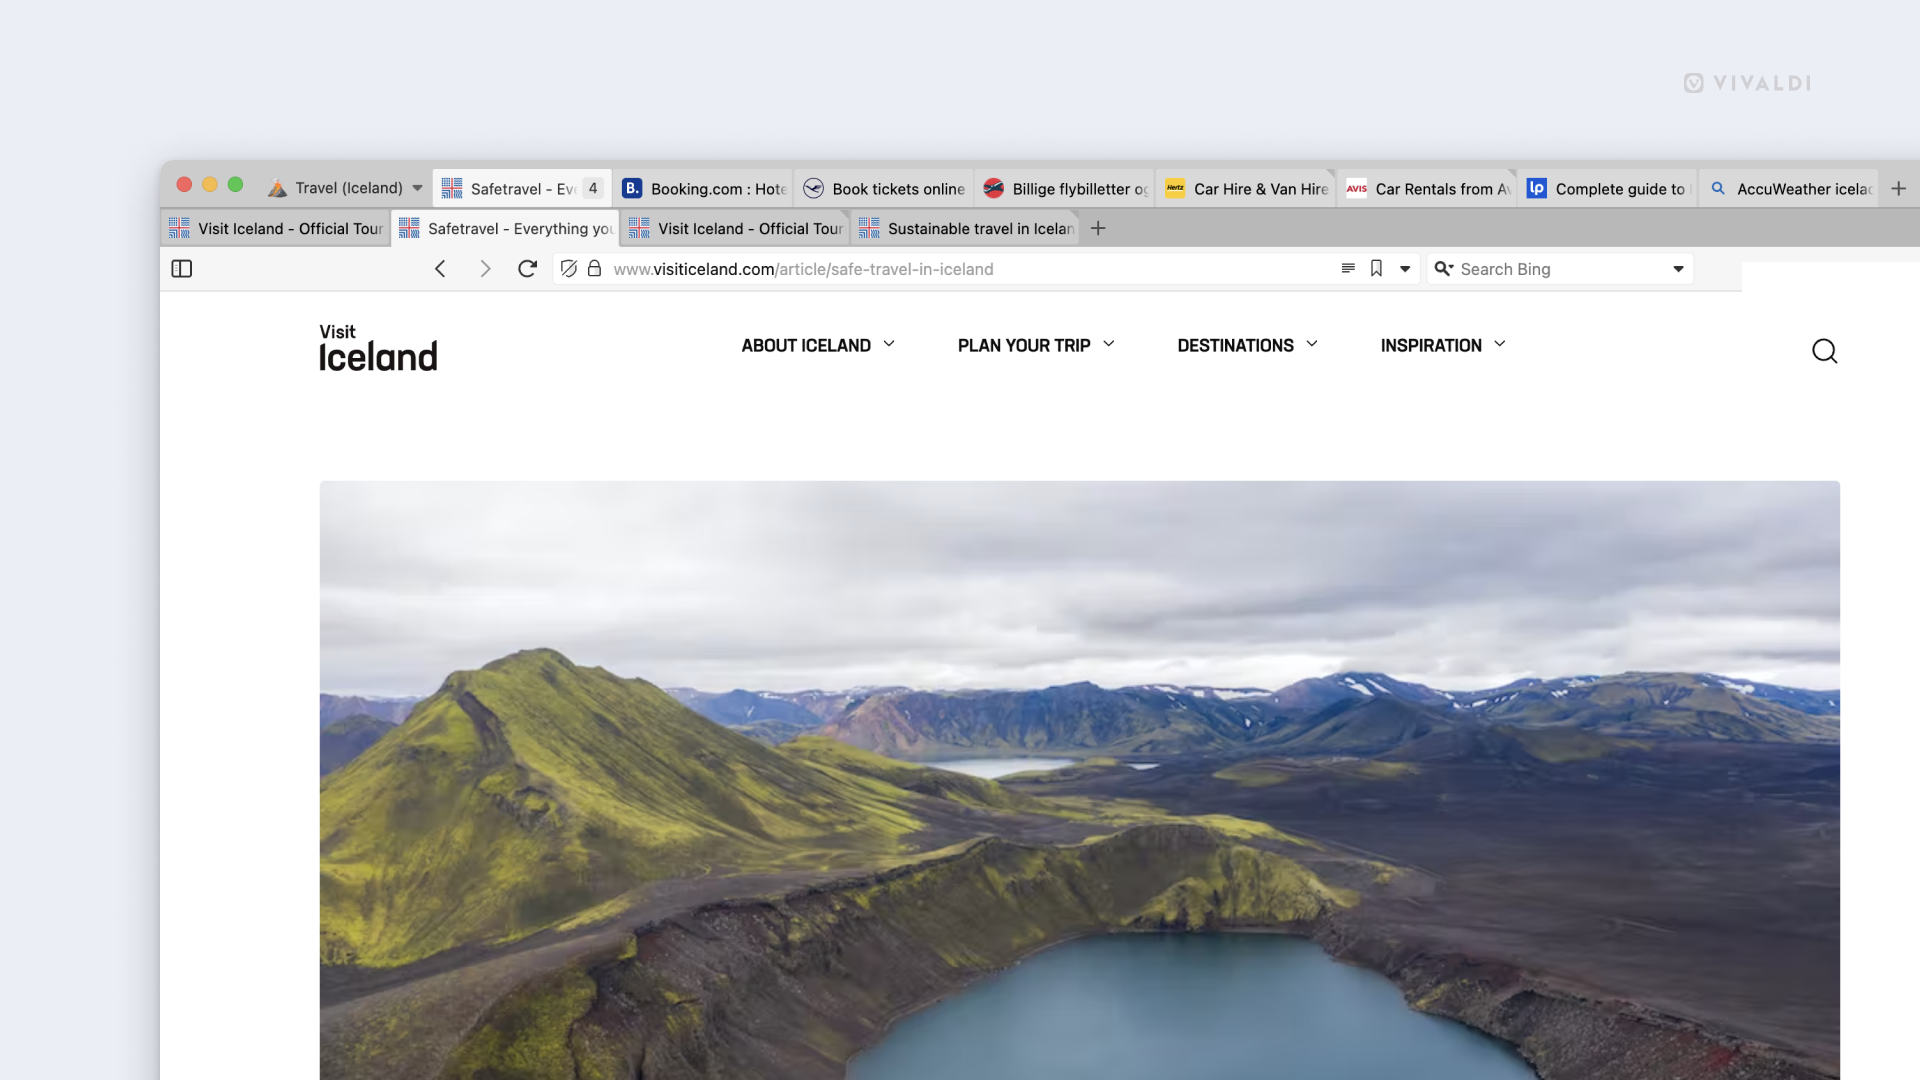Open the tracker blocker shield icon
Viewport: 1920px width, 1080px height.
point(569,269)
